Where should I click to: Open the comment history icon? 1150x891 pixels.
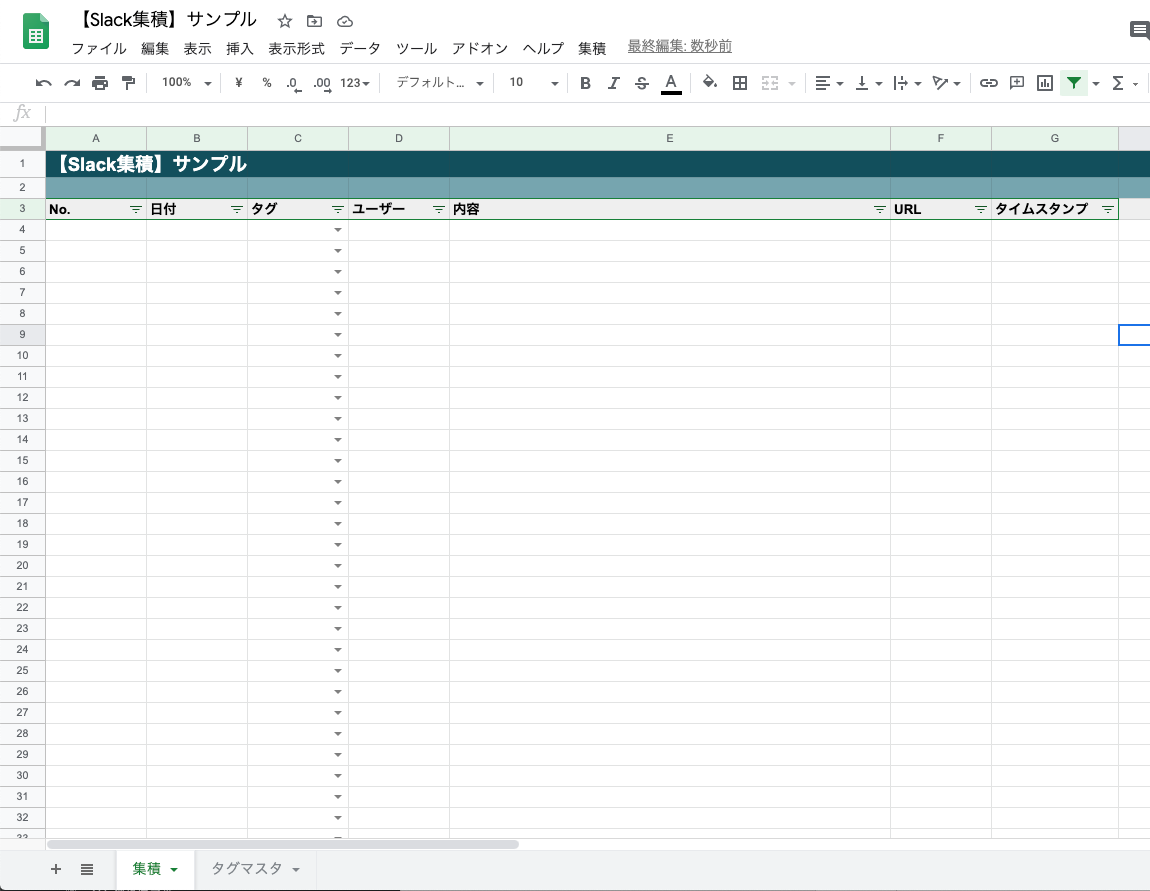pyautogui.click(x=1140, y=30)
